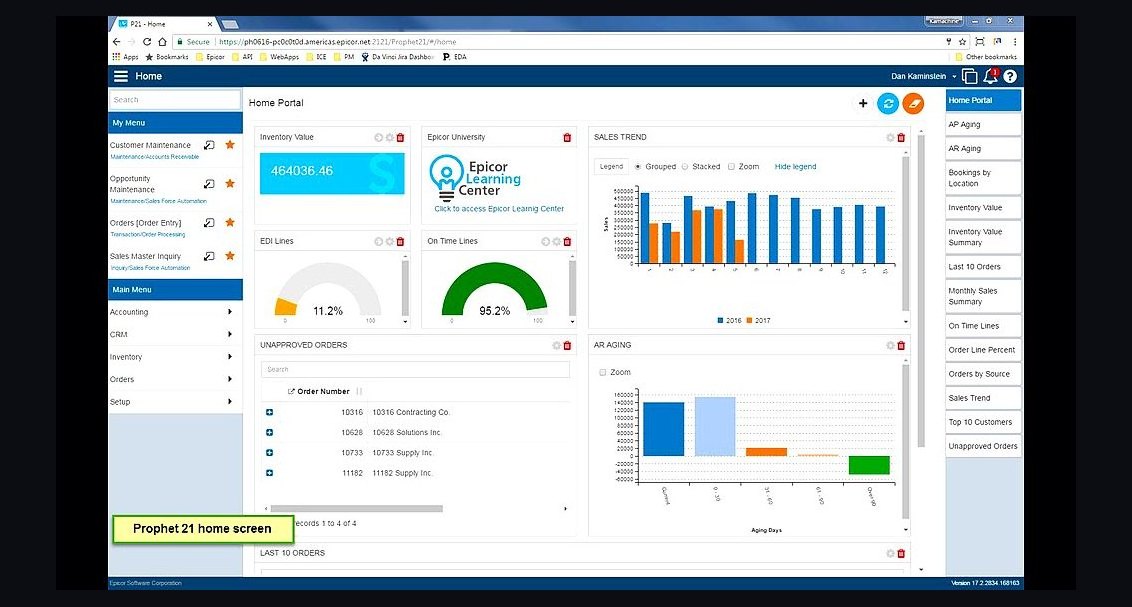Expand order 10316 row

click(x=269, y=412)
